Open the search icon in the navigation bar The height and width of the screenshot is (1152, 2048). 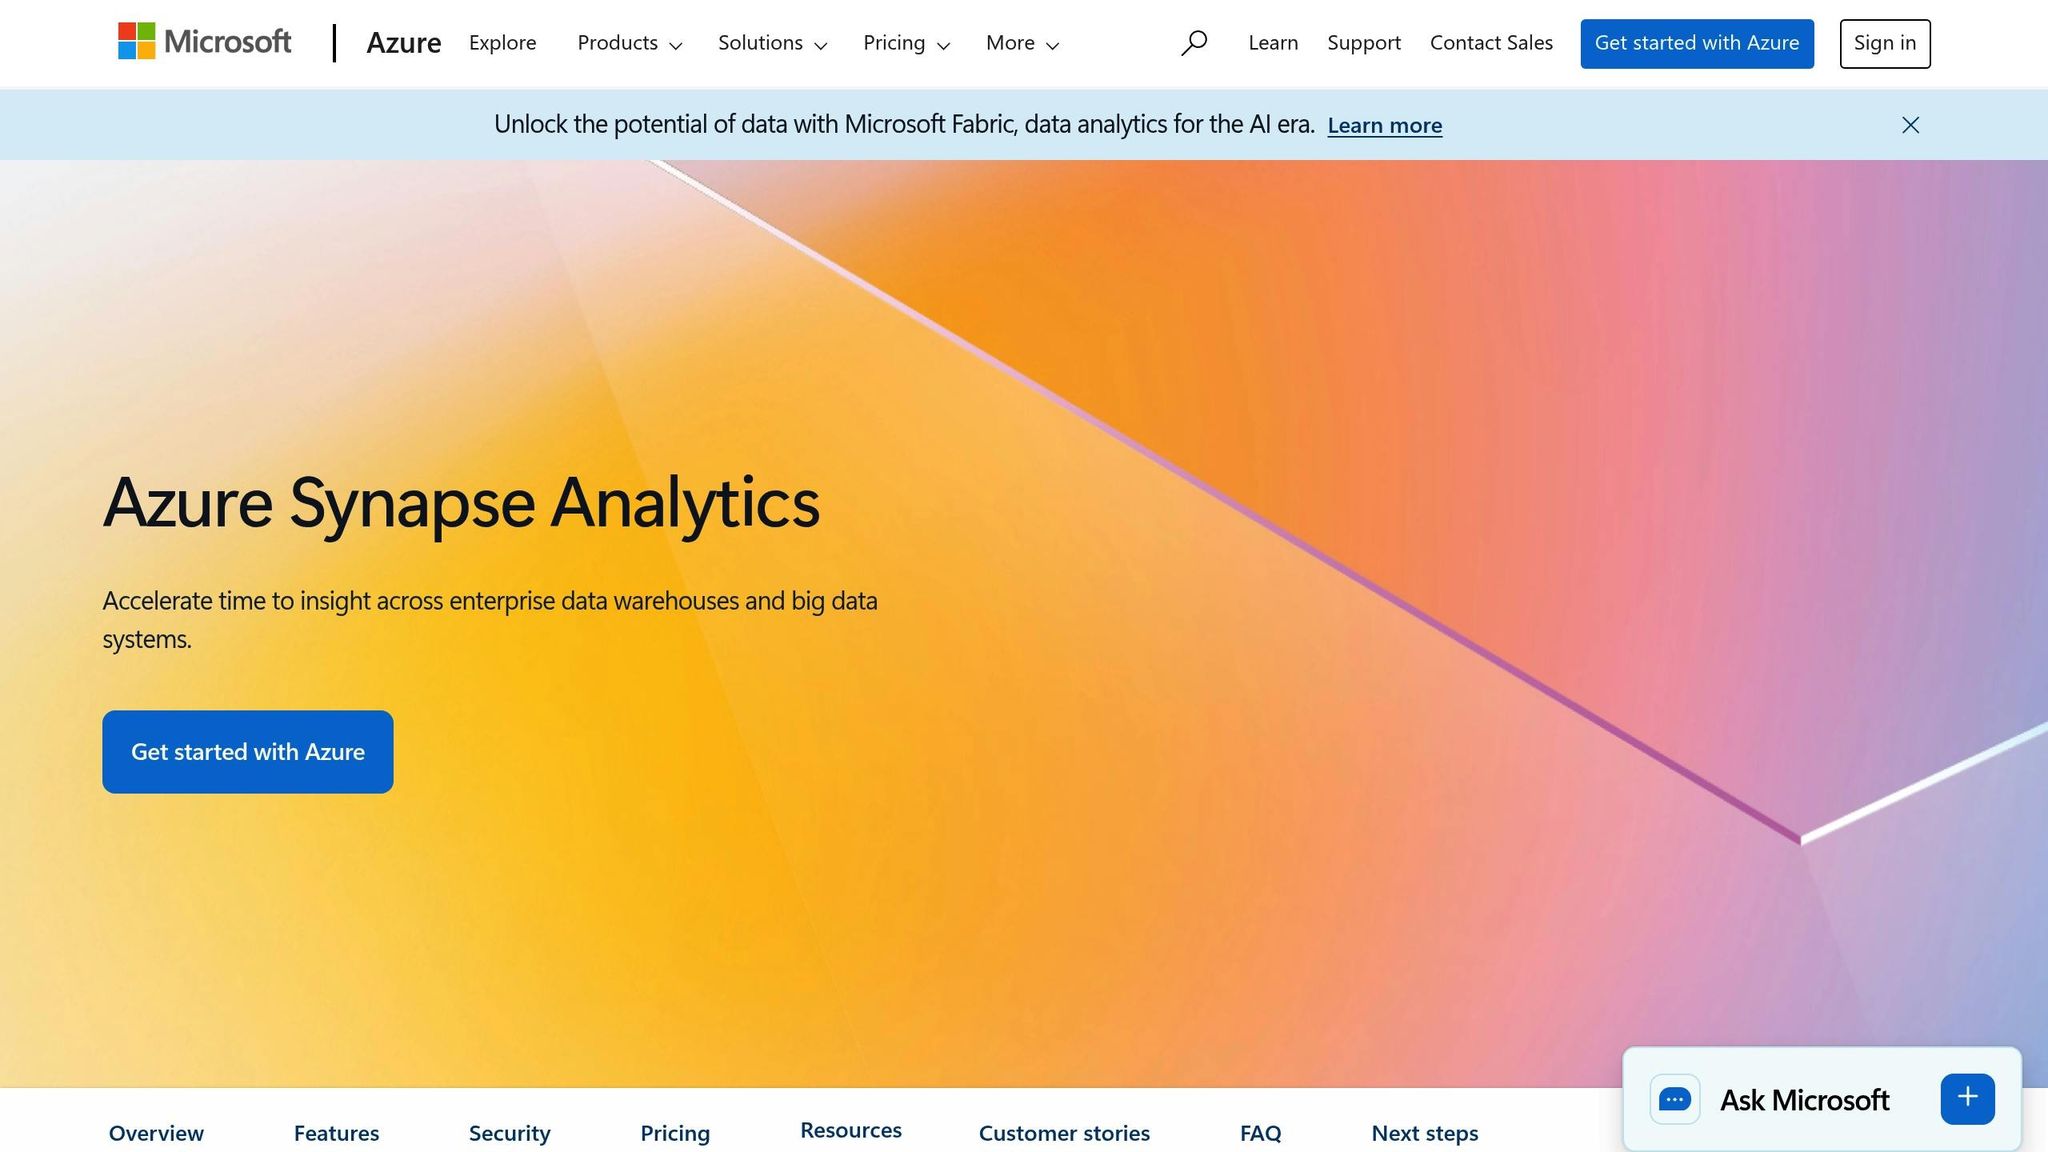tap(1194, 43)
